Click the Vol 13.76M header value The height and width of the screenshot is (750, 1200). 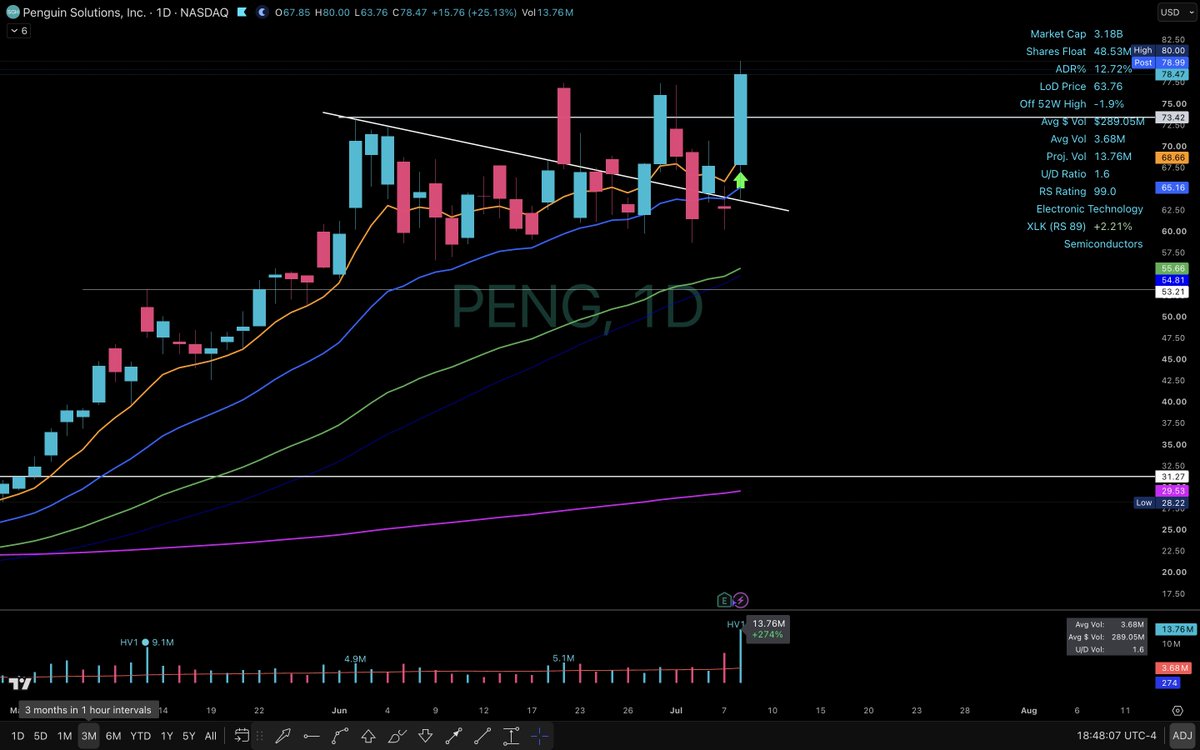coord(549,11)
